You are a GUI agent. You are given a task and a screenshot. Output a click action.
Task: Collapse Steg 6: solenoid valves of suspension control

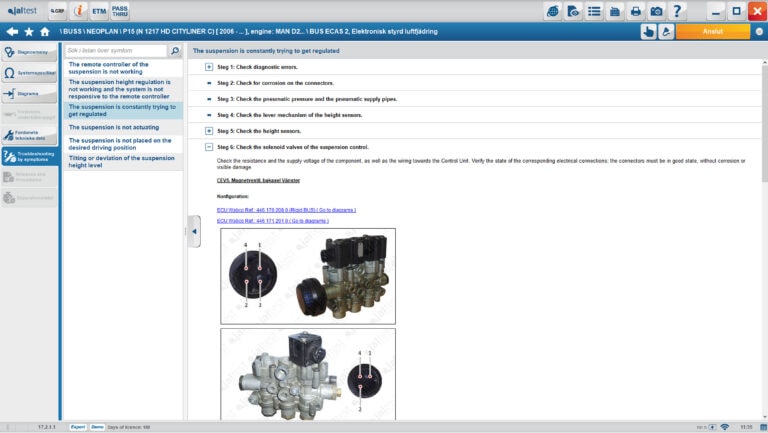[209, 147]
